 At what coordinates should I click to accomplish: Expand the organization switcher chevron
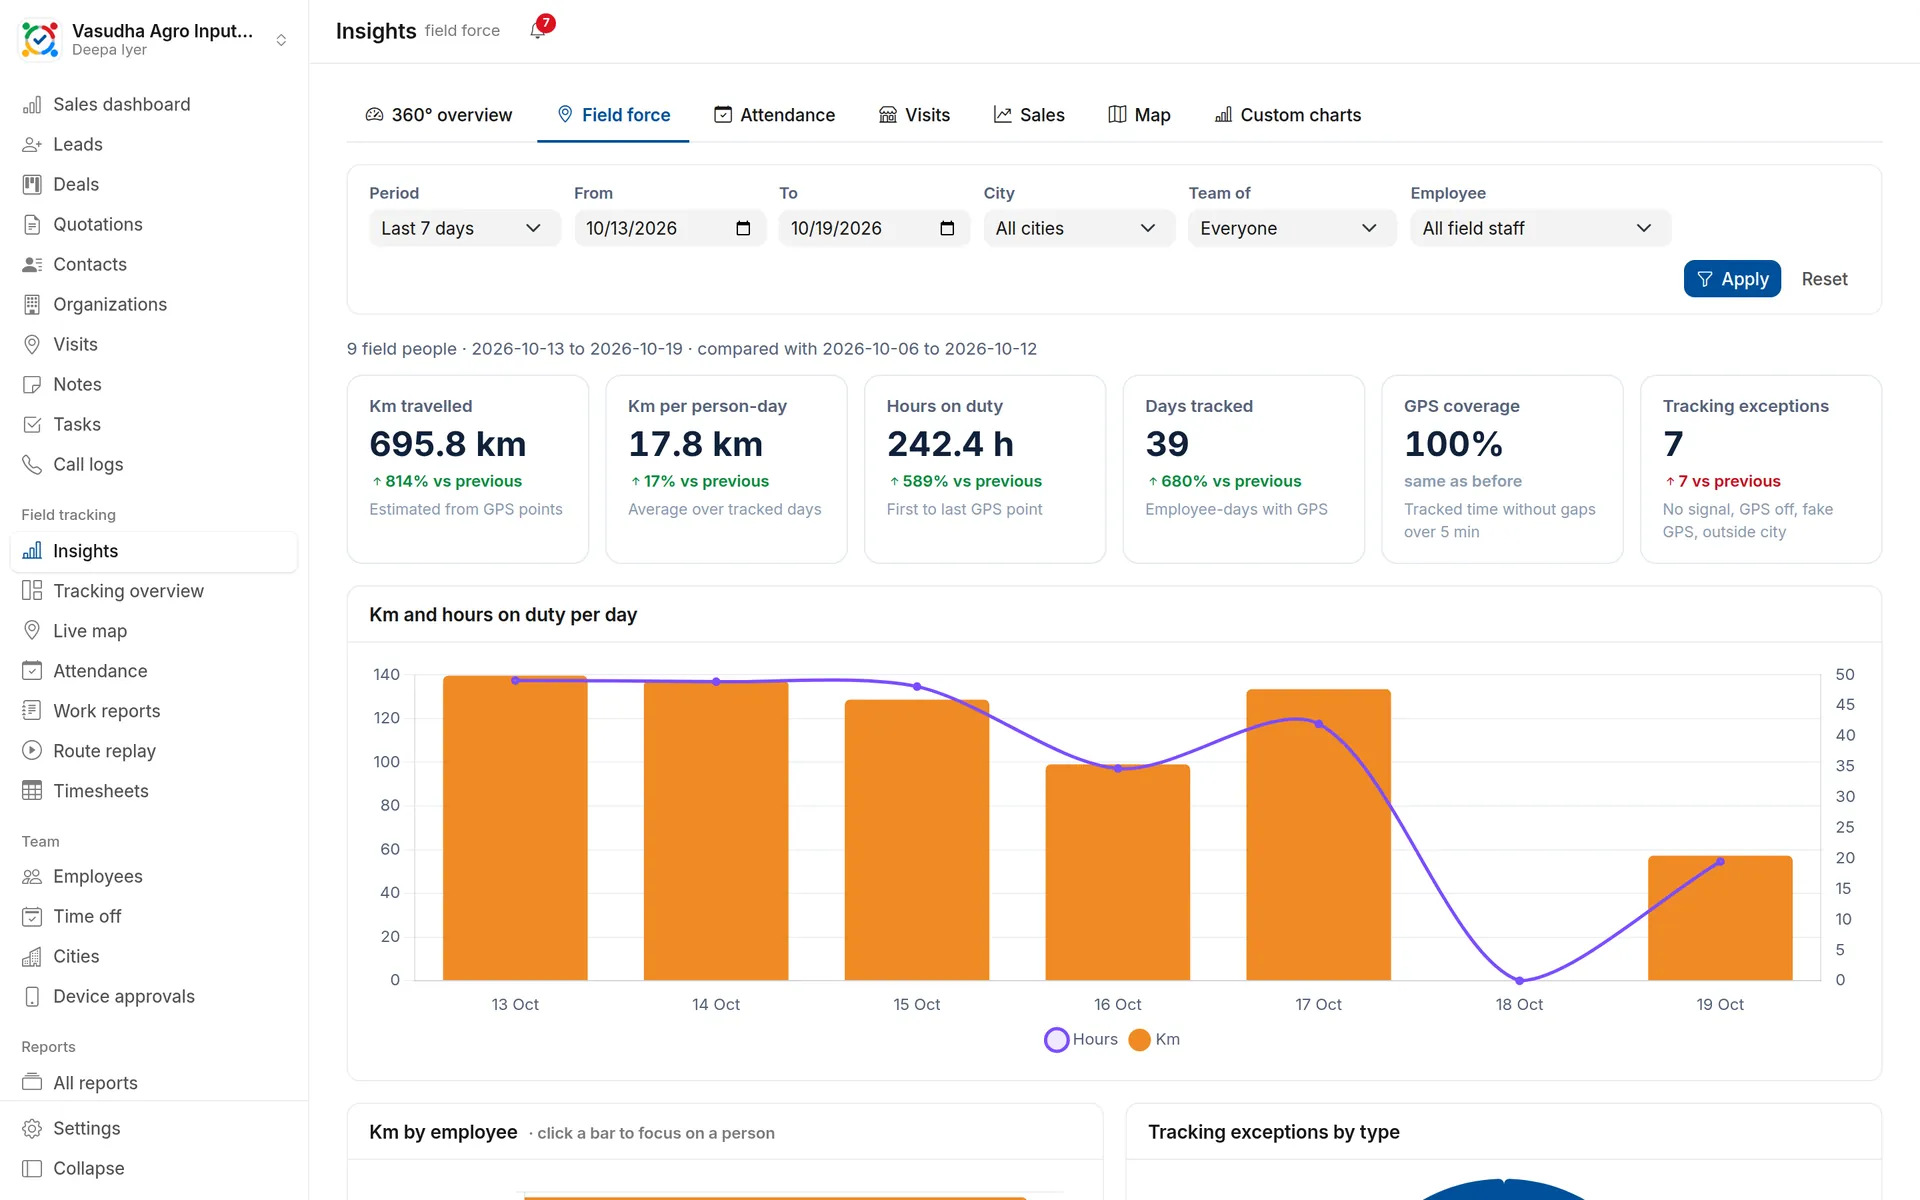[281, 40]
